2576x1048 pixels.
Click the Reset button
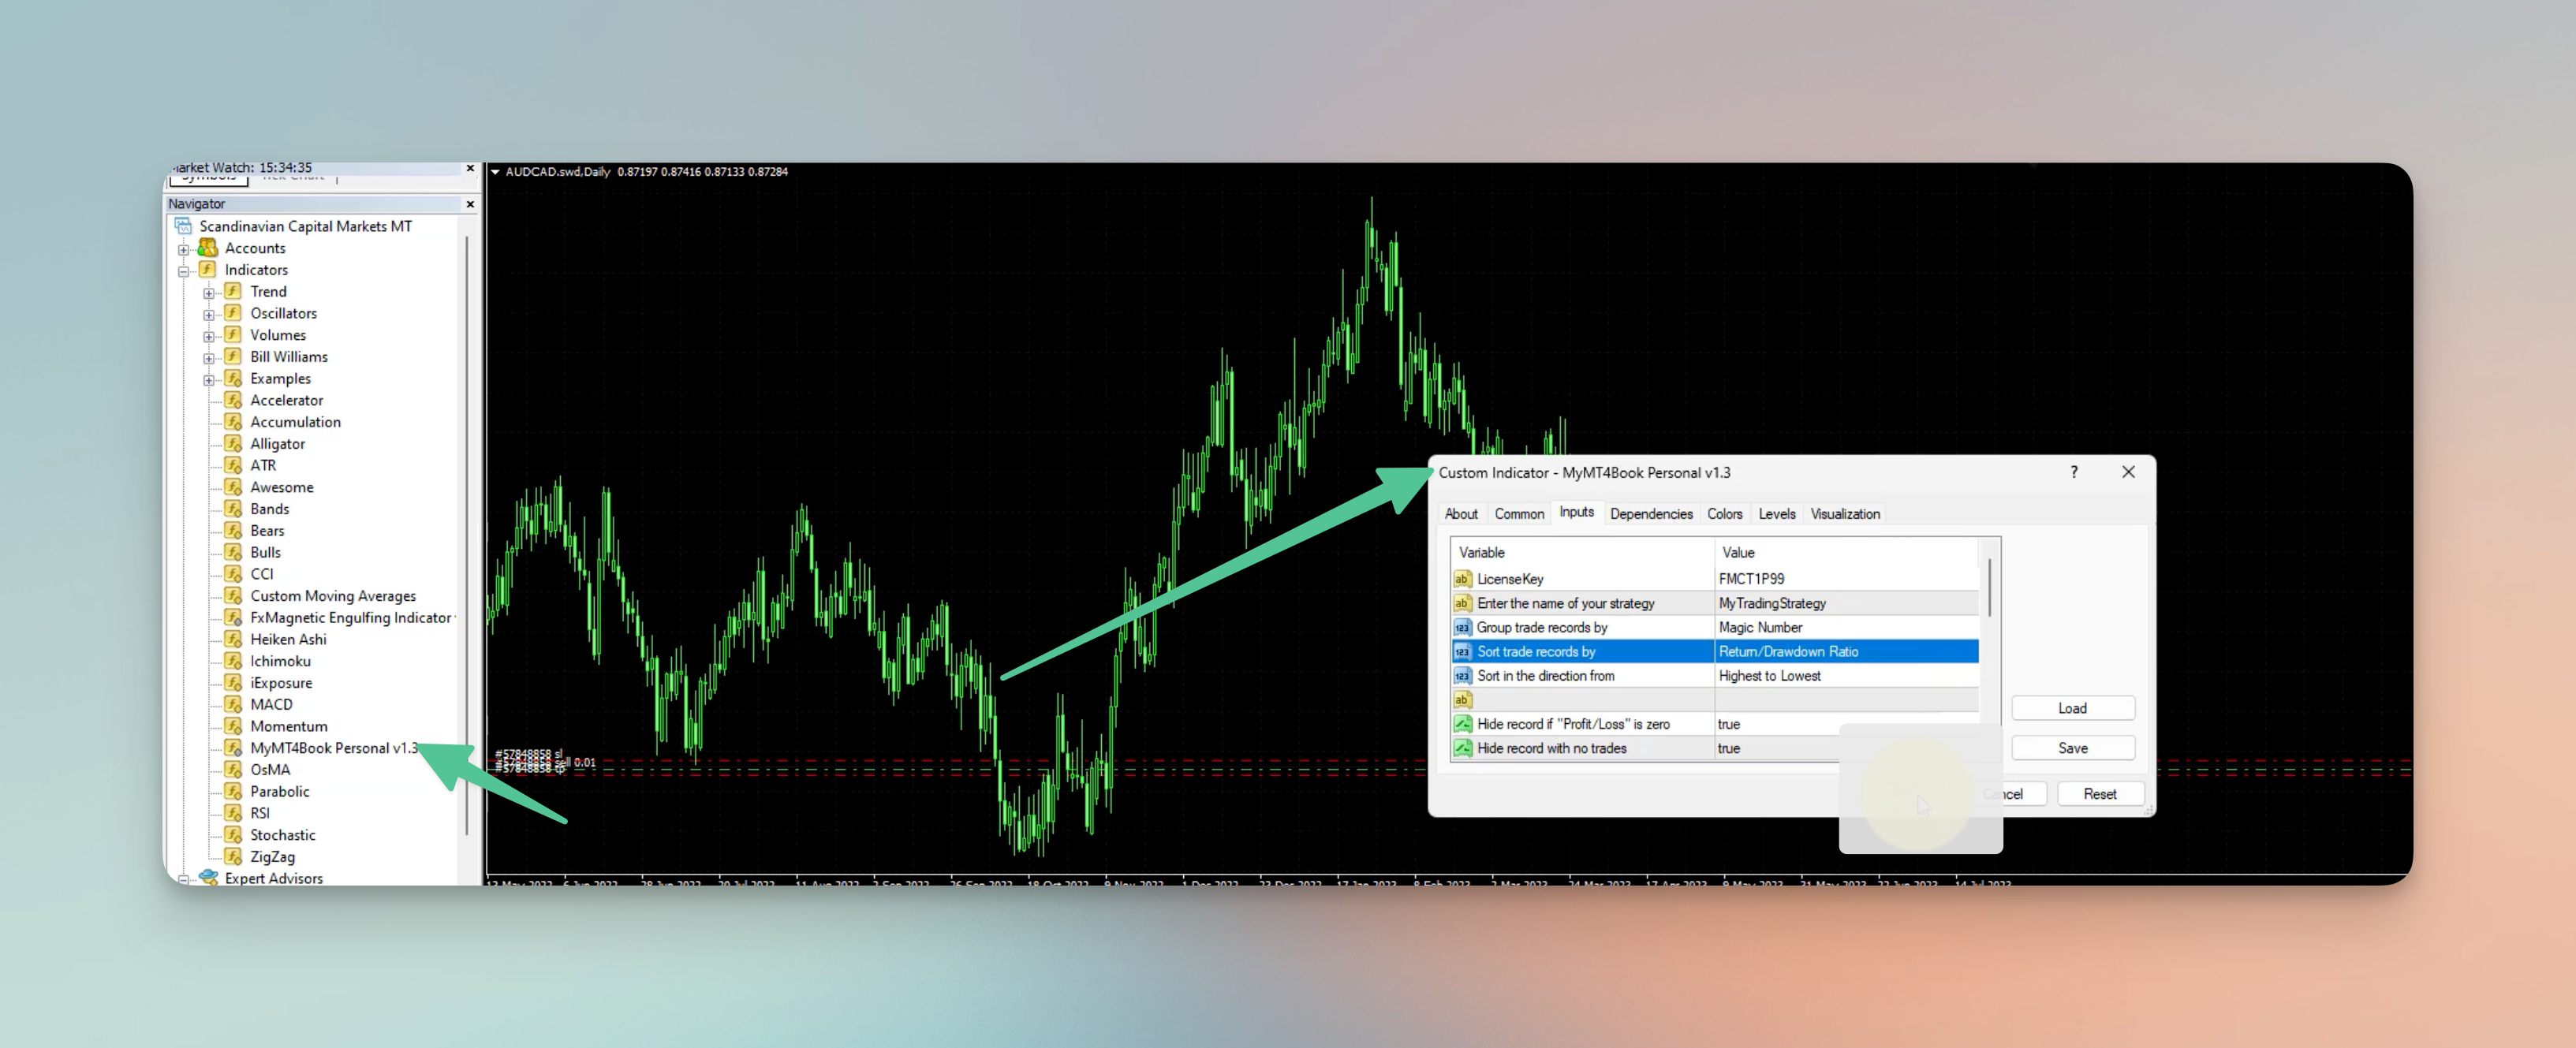[2100, 794]
